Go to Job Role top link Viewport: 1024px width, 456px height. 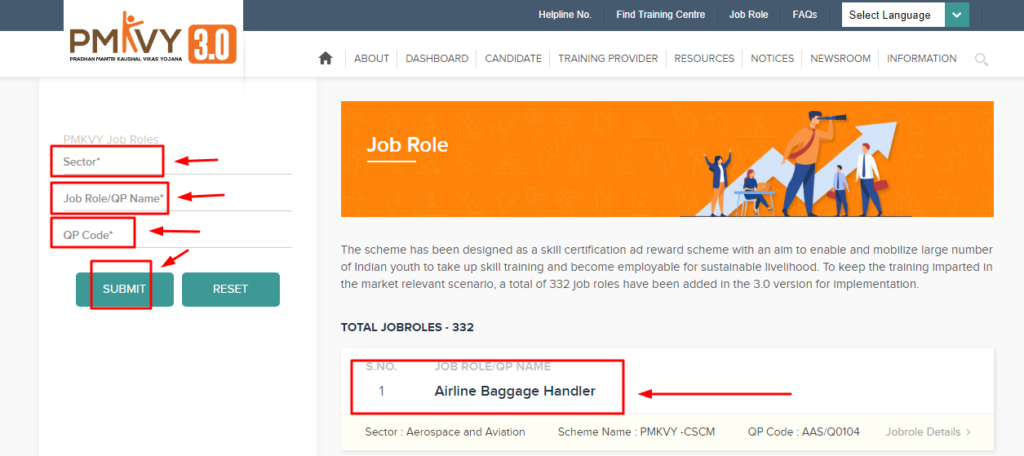[x=748, y=14]
